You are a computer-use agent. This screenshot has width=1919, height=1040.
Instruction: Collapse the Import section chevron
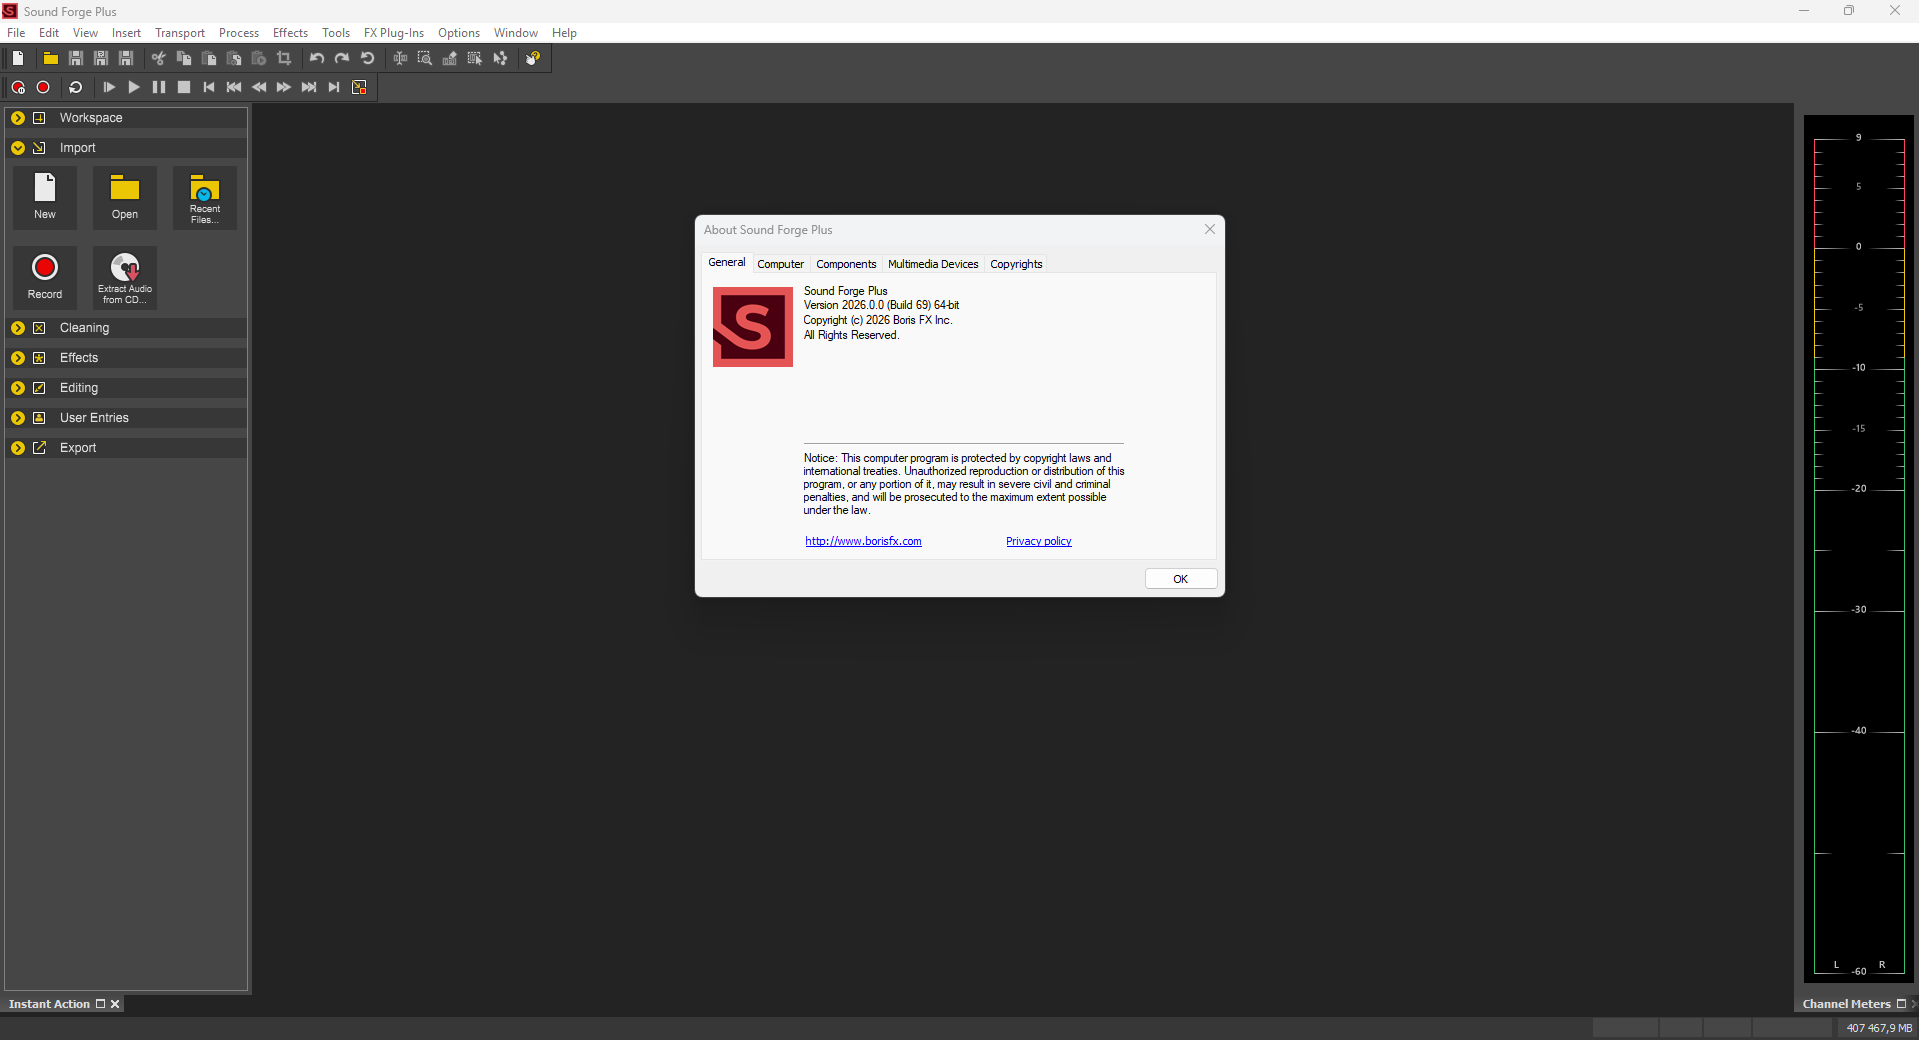pos(18,148)
